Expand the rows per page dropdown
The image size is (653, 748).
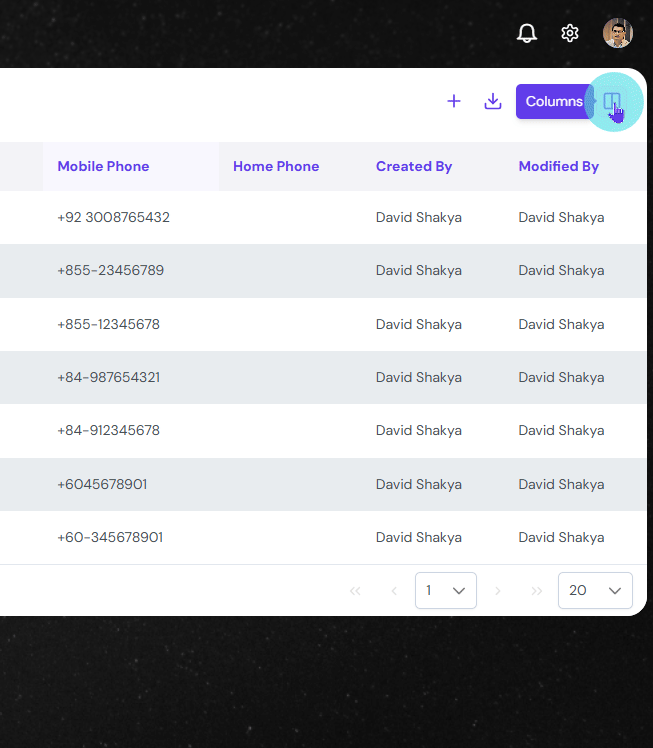(x=595, y=591)
